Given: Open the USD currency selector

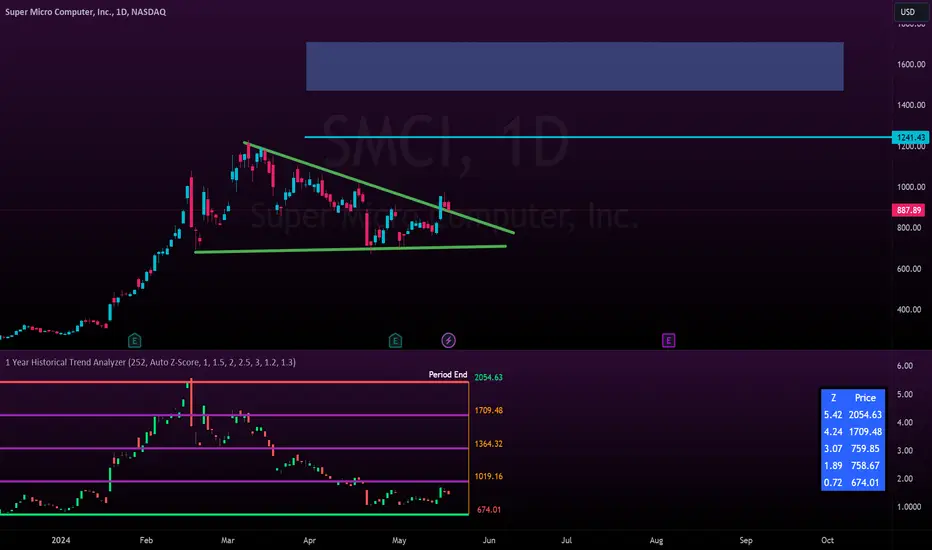Looking at the screenshot, I should click(911, 12).
